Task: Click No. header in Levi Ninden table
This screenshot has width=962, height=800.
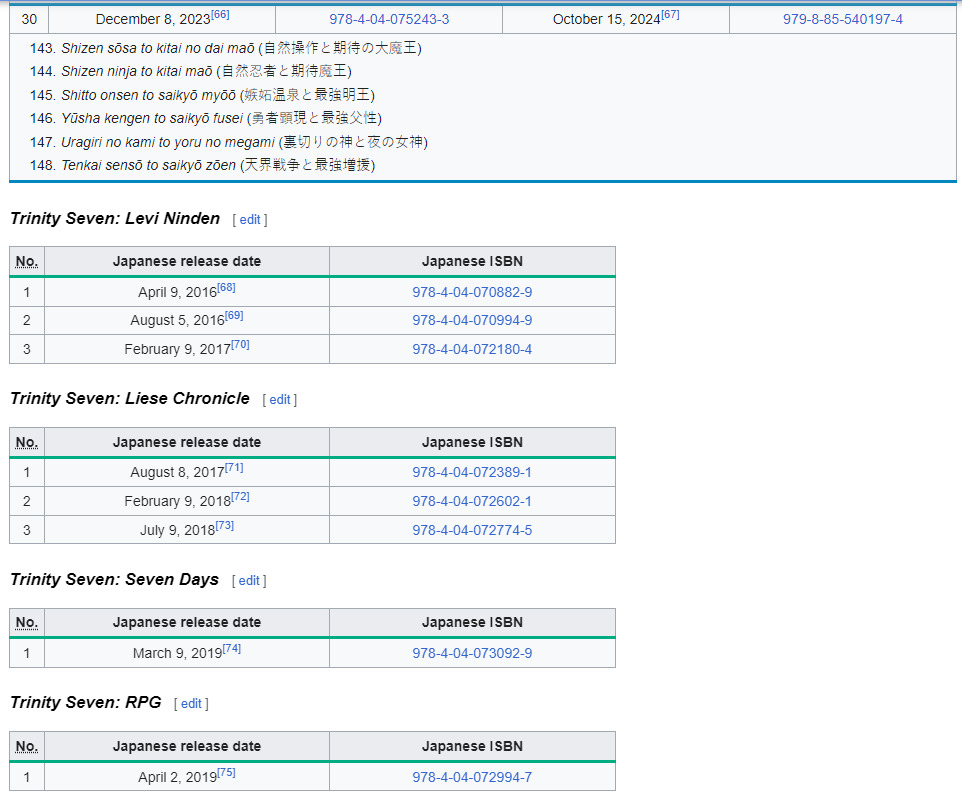Action: click(27, 262)
